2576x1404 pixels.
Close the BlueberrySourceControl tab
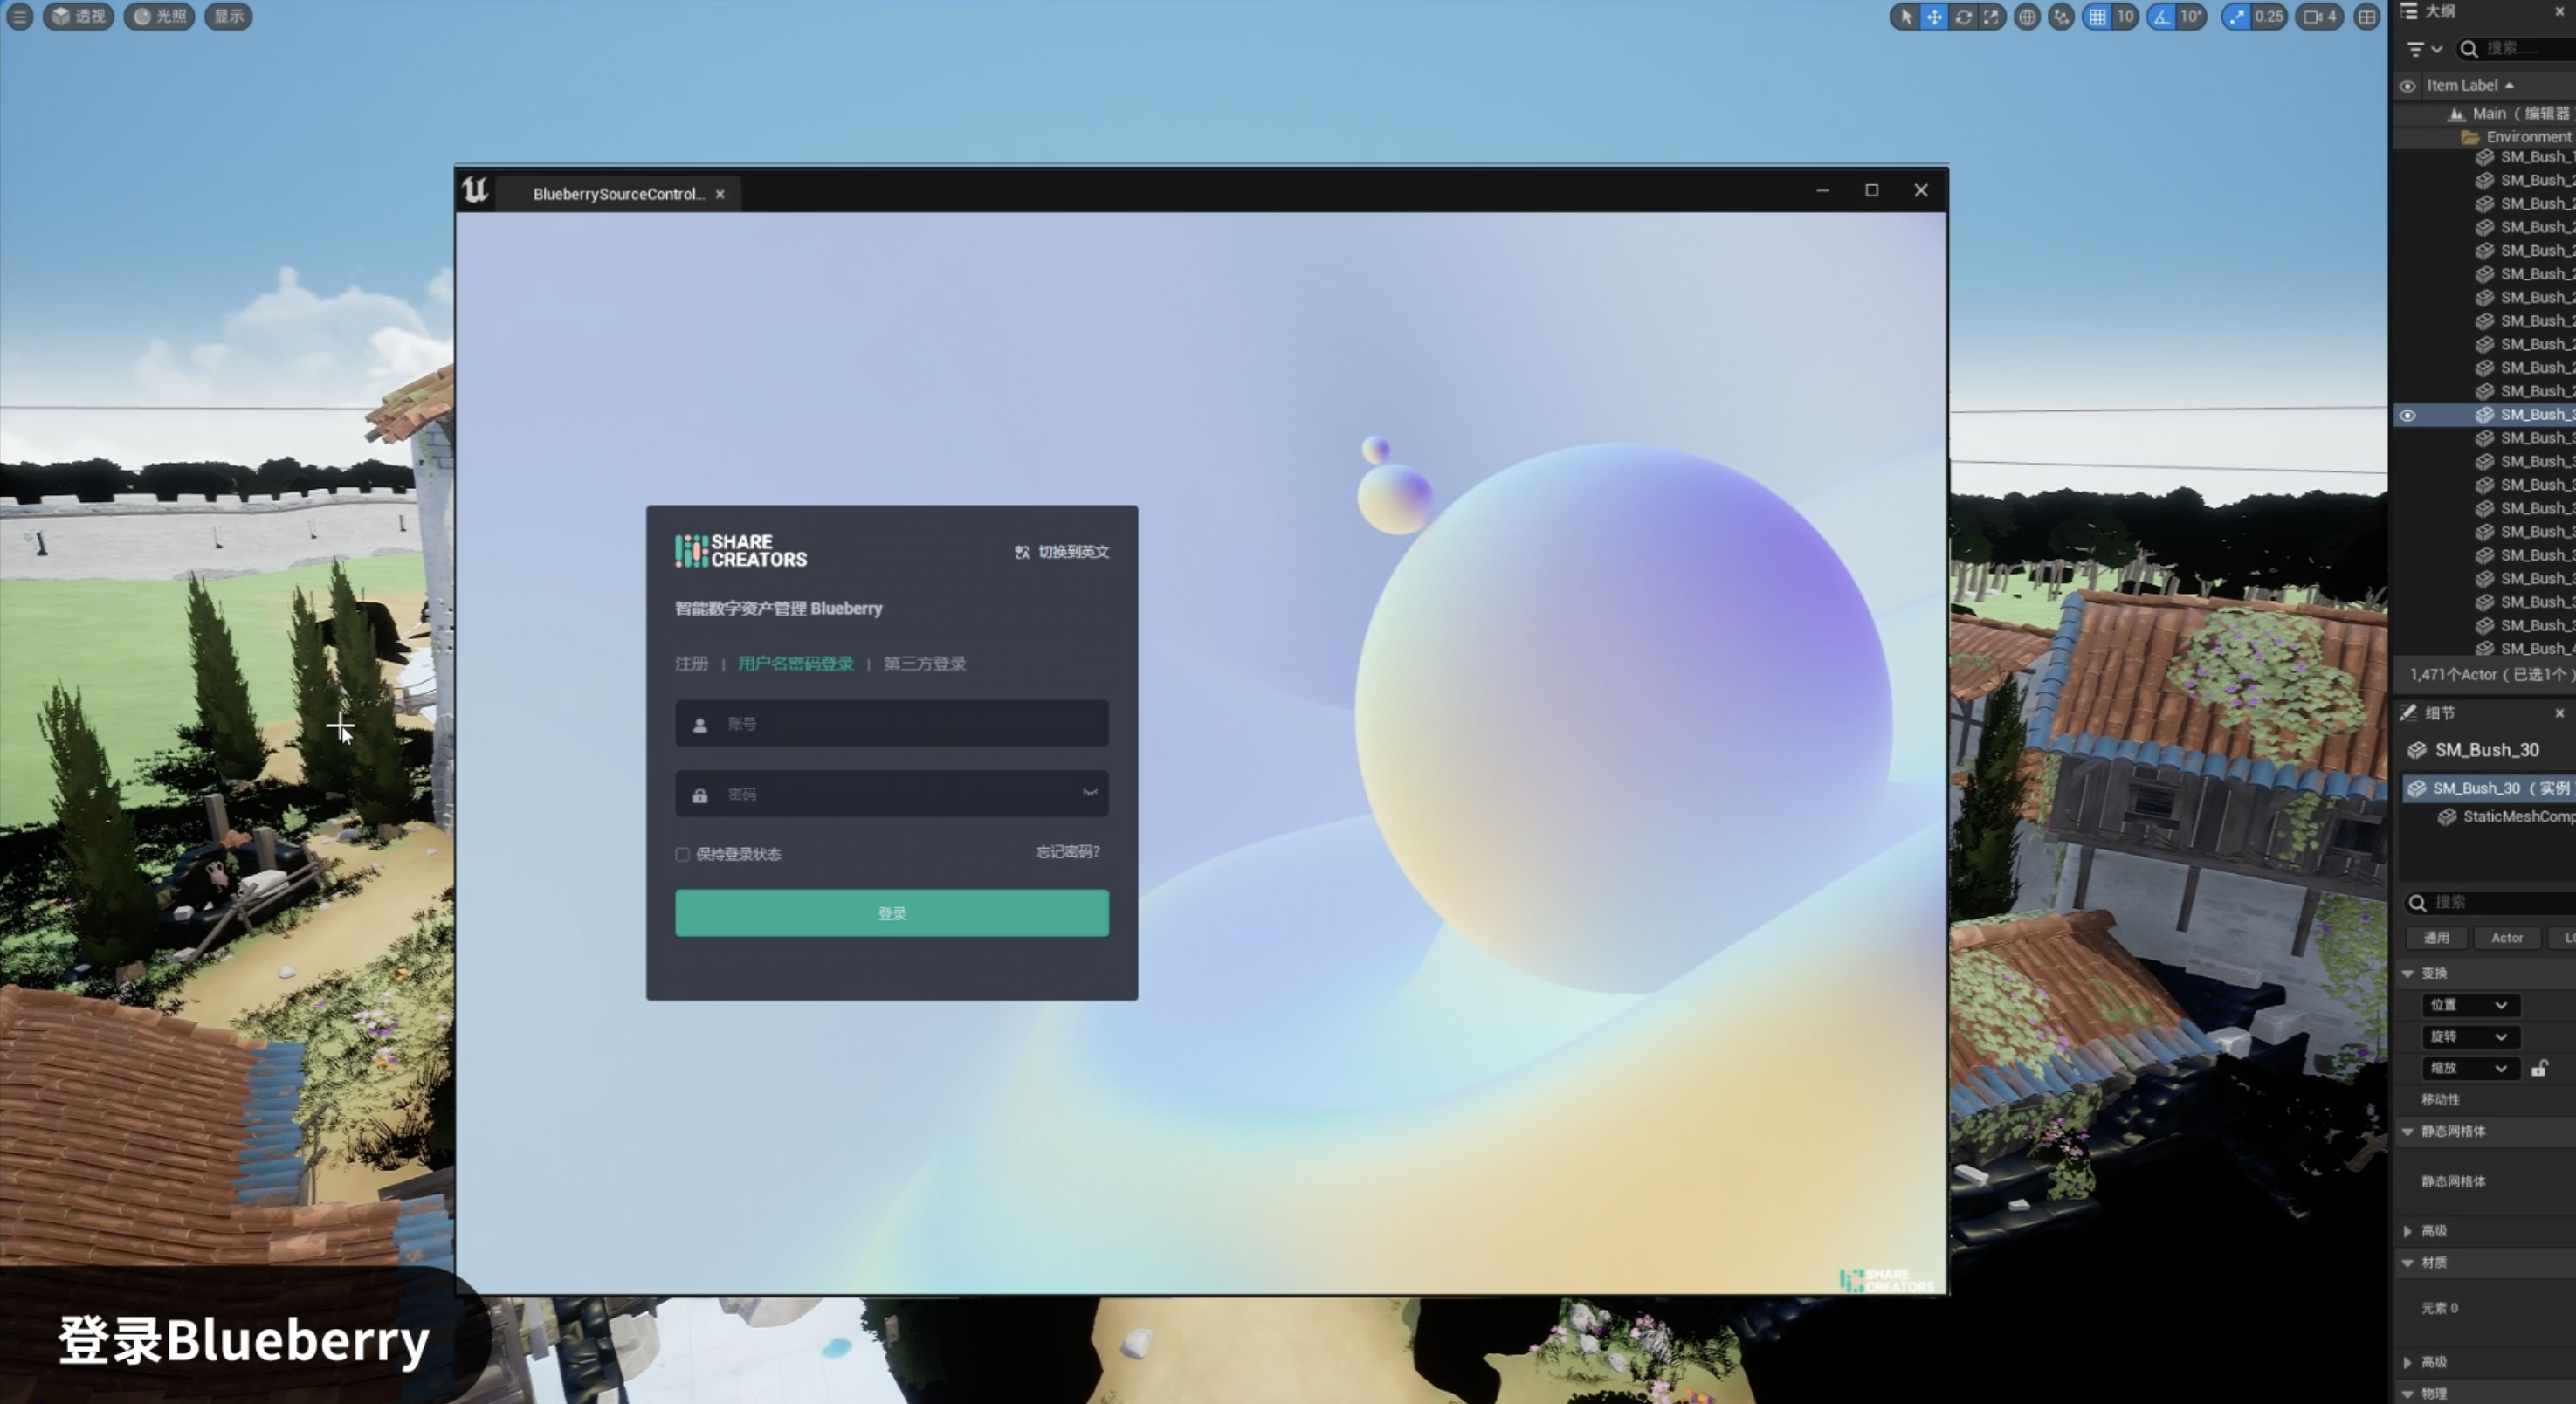tap(720, 194)
